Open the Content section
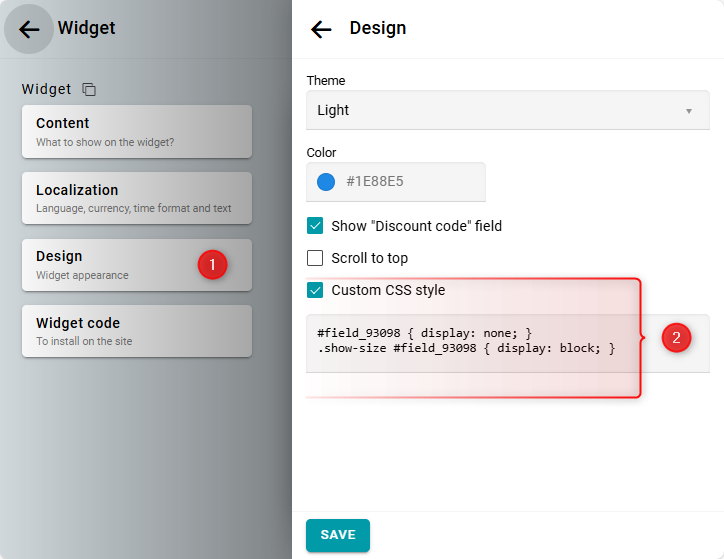This screenshot has height=559, width=724. (x=136, y=131)
